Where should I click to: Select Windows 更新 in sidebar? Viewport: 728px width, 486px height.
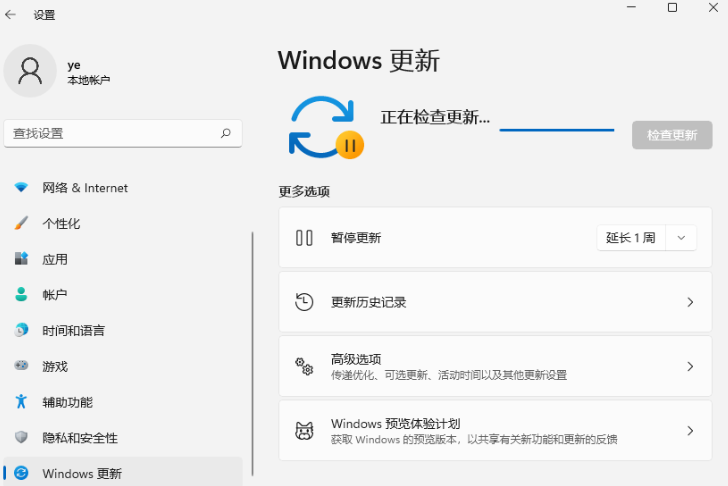click(x=123, y=473)
